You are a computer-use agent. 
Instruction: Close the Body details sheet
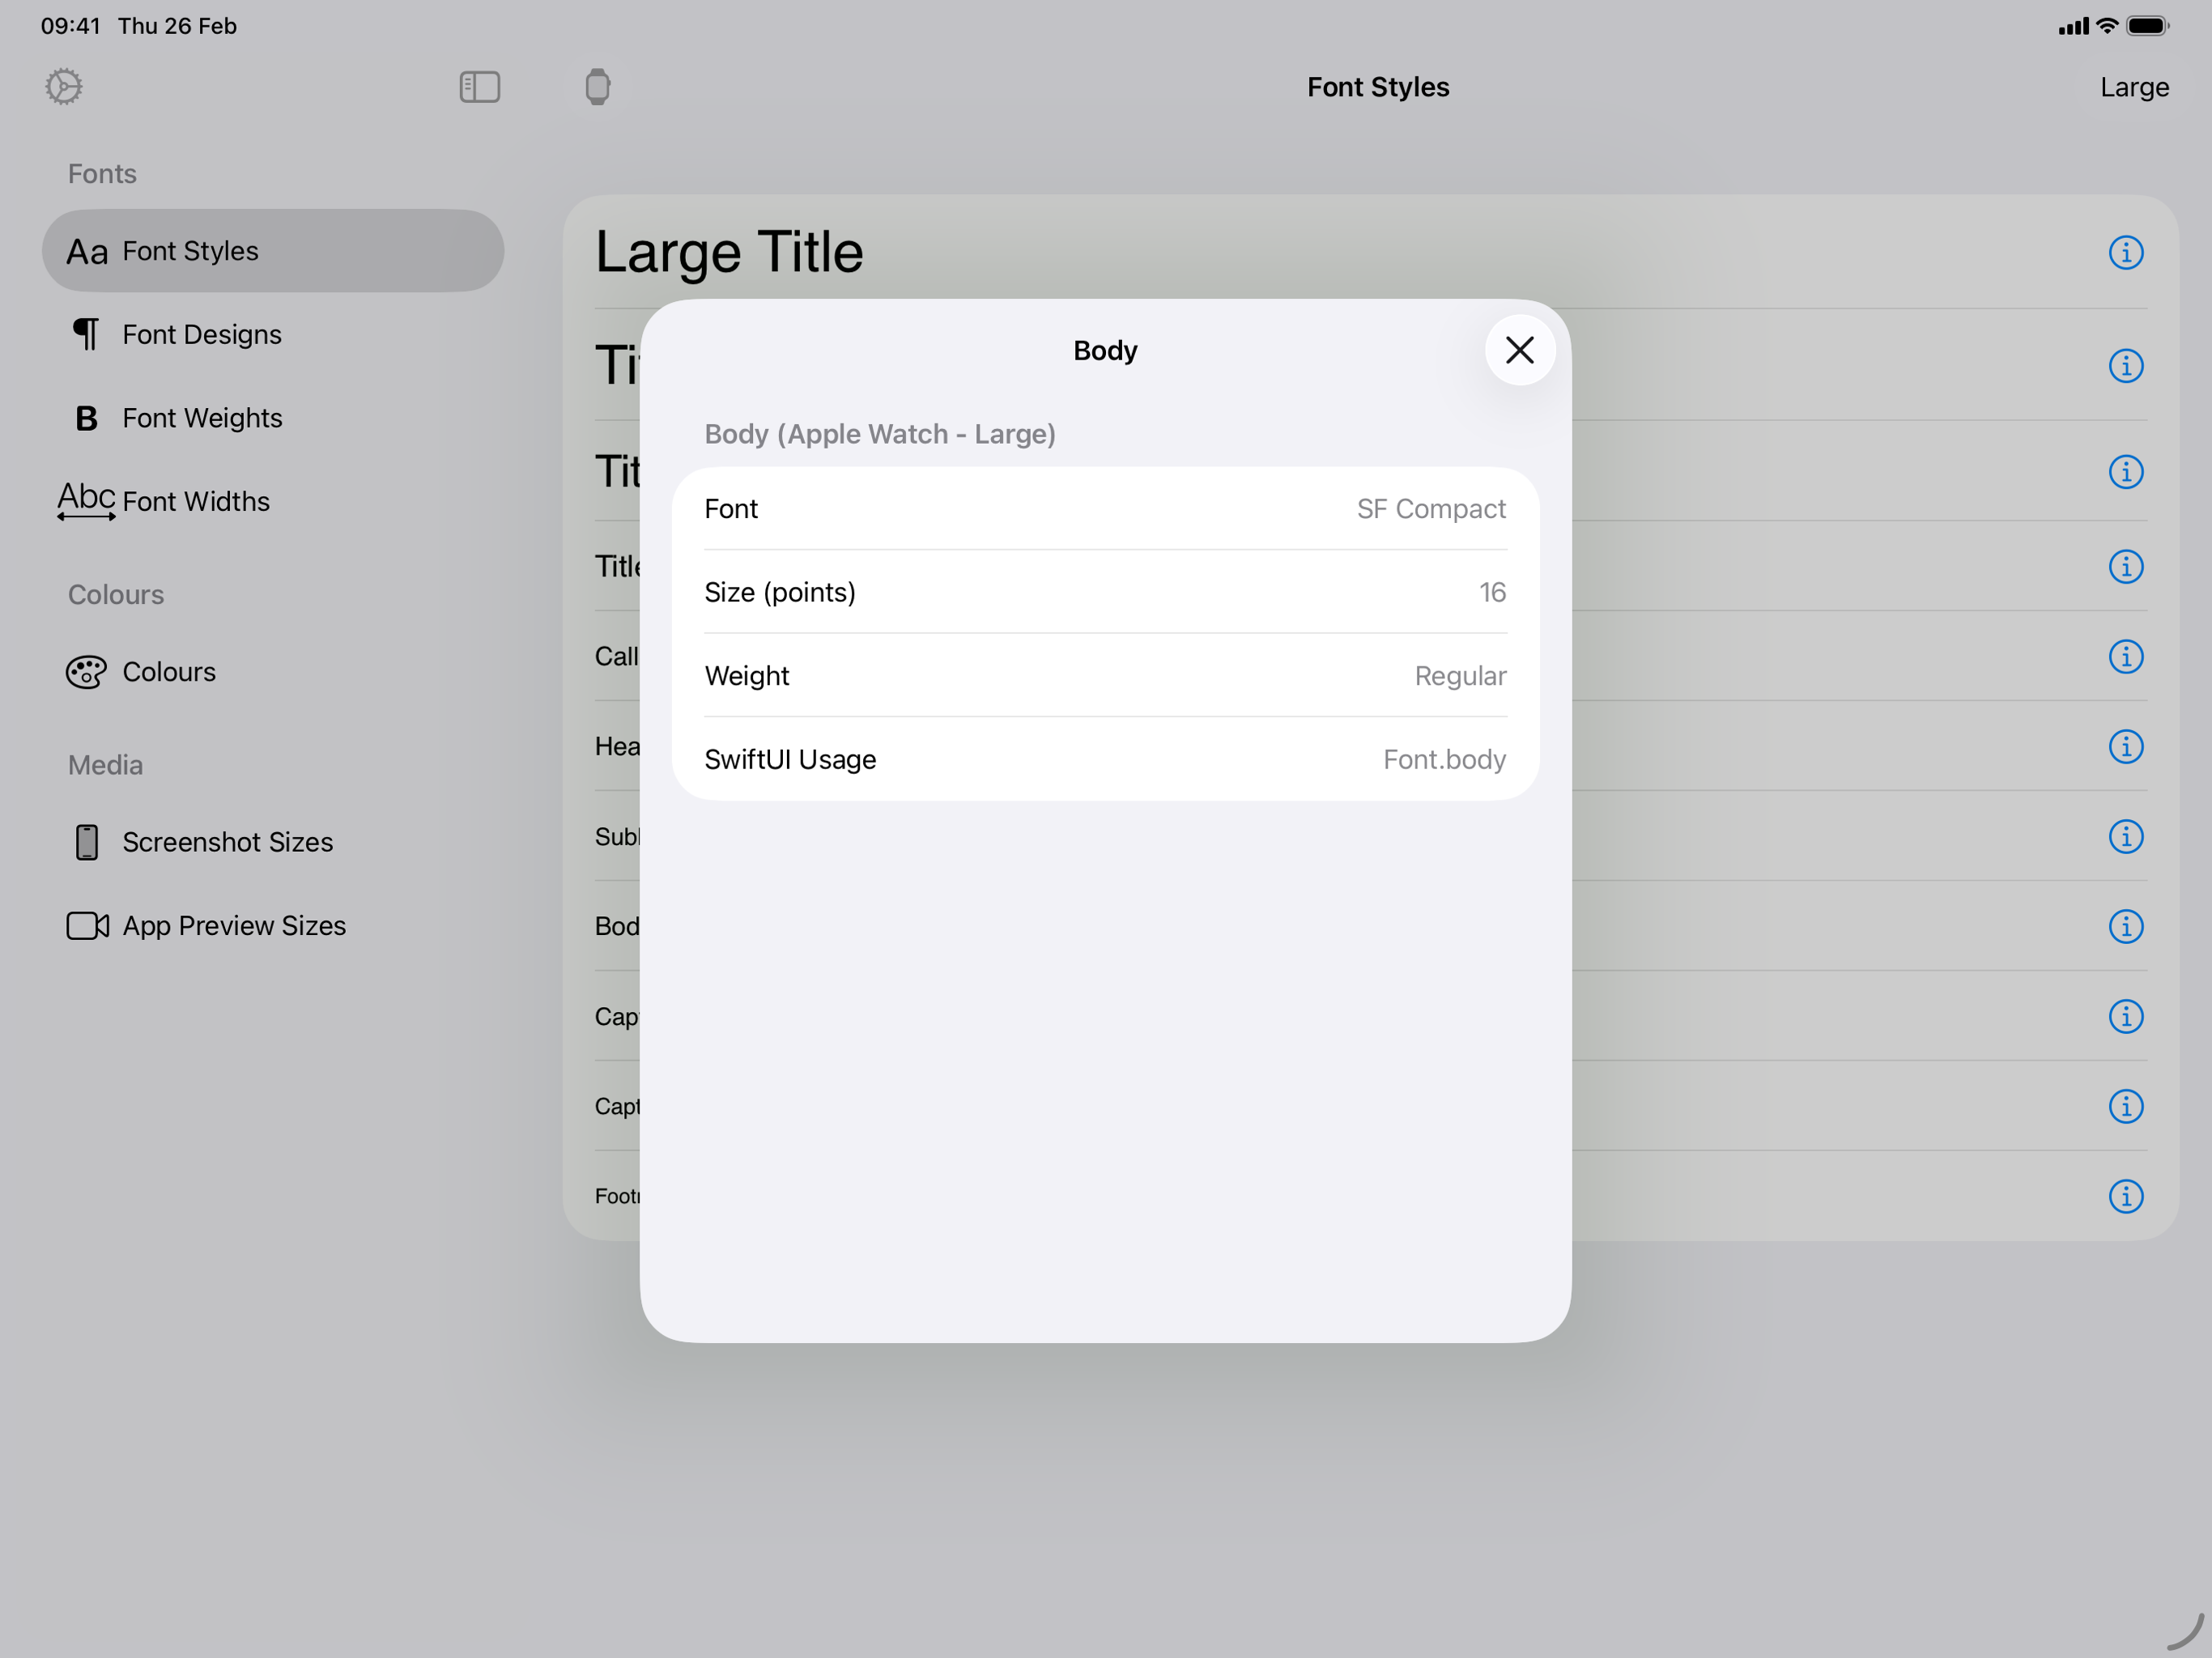(1519, 350)
